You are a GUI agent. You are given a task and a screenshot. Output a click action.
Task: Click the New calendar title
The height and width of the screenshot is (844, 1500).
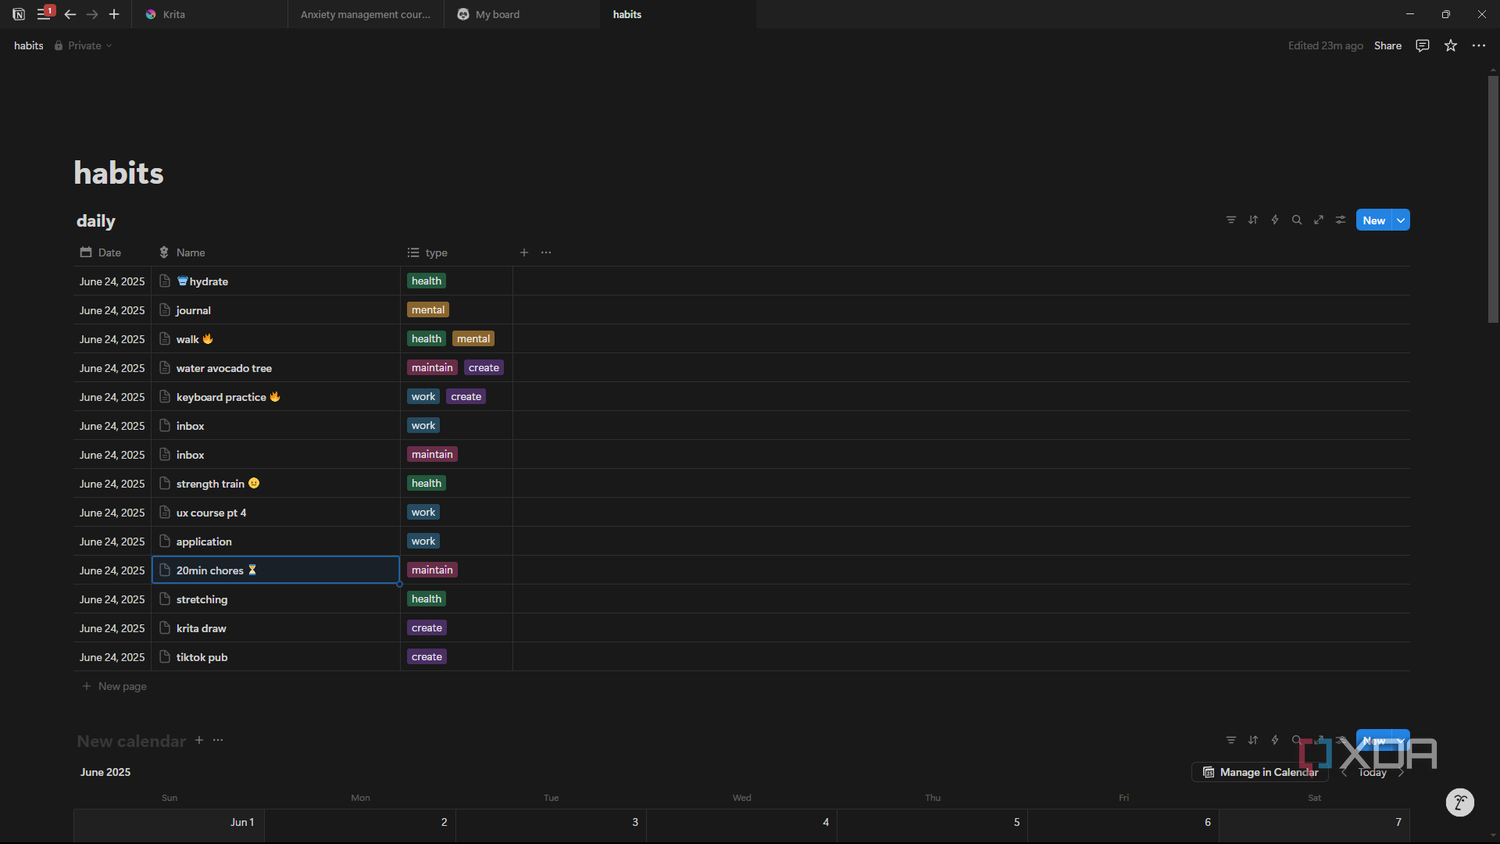pyautogui.click(x=131, y=741)
